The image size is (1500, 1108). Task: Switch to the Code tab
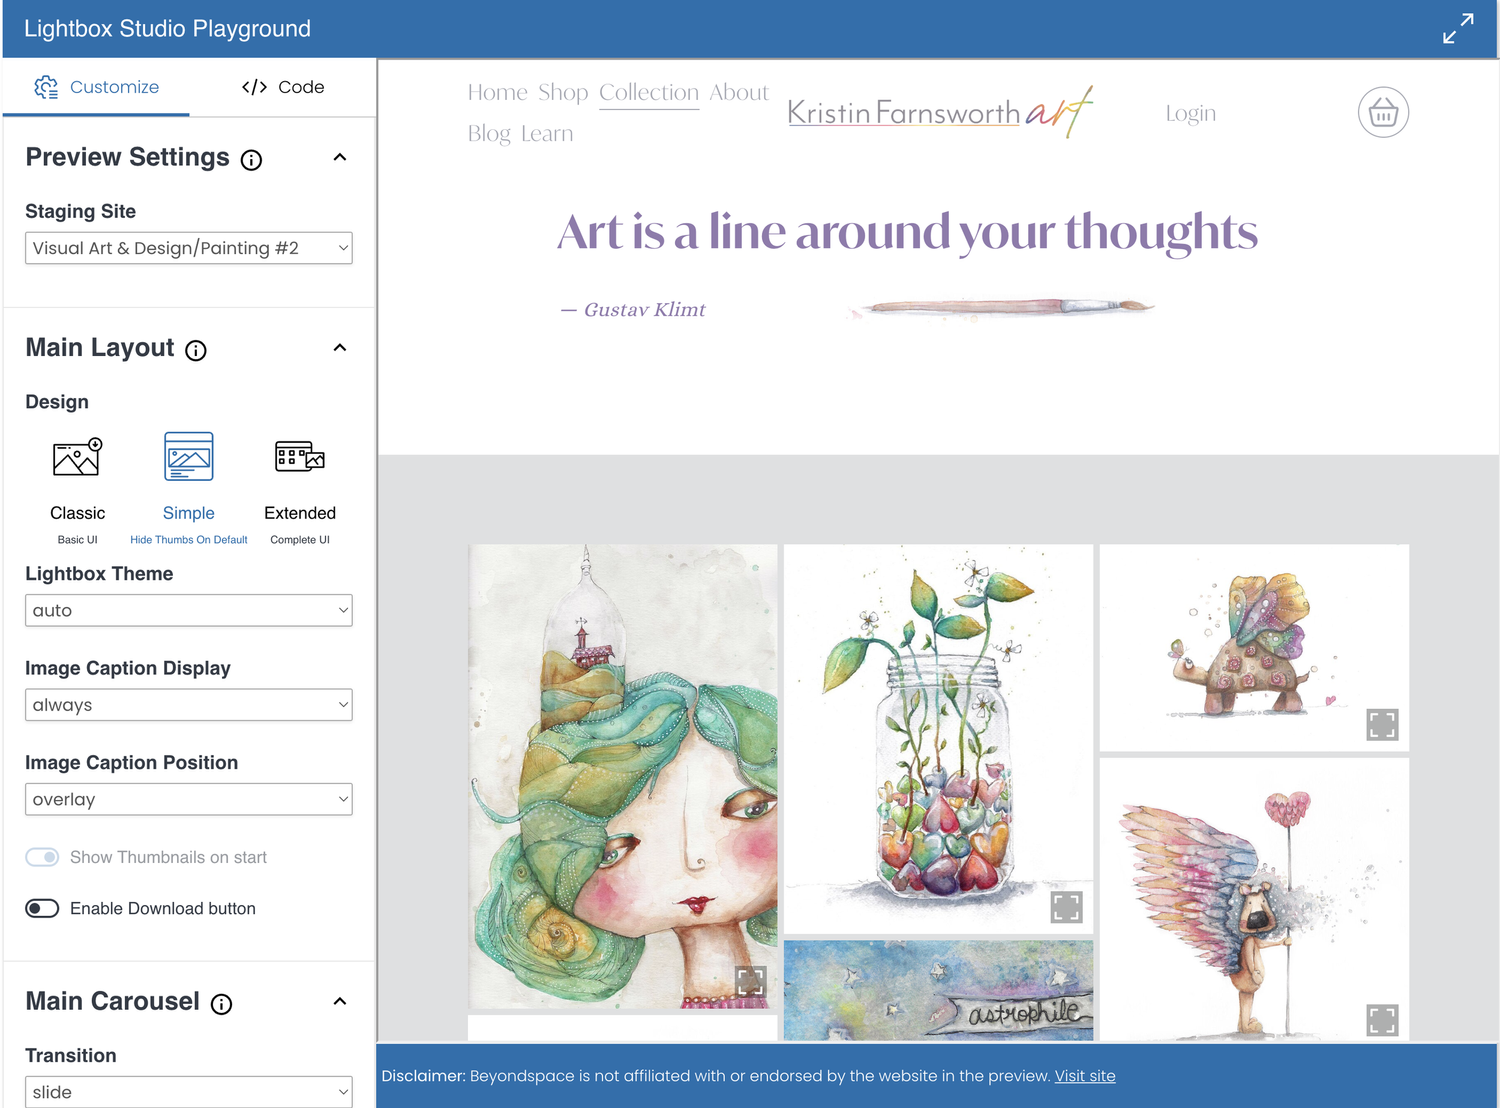(x=283, y=87)
